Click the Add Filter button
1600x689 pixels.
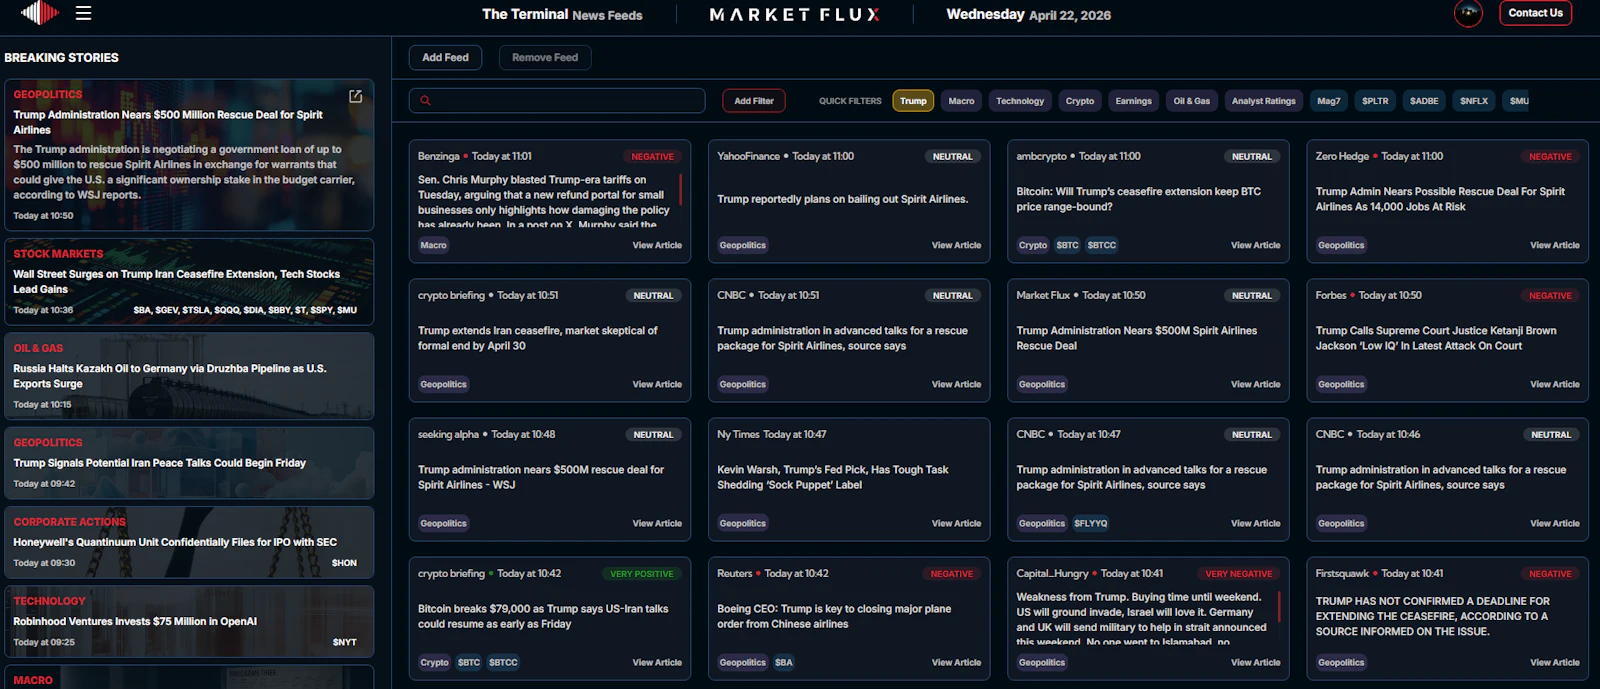pyautogui.click(x=754, y=101)
